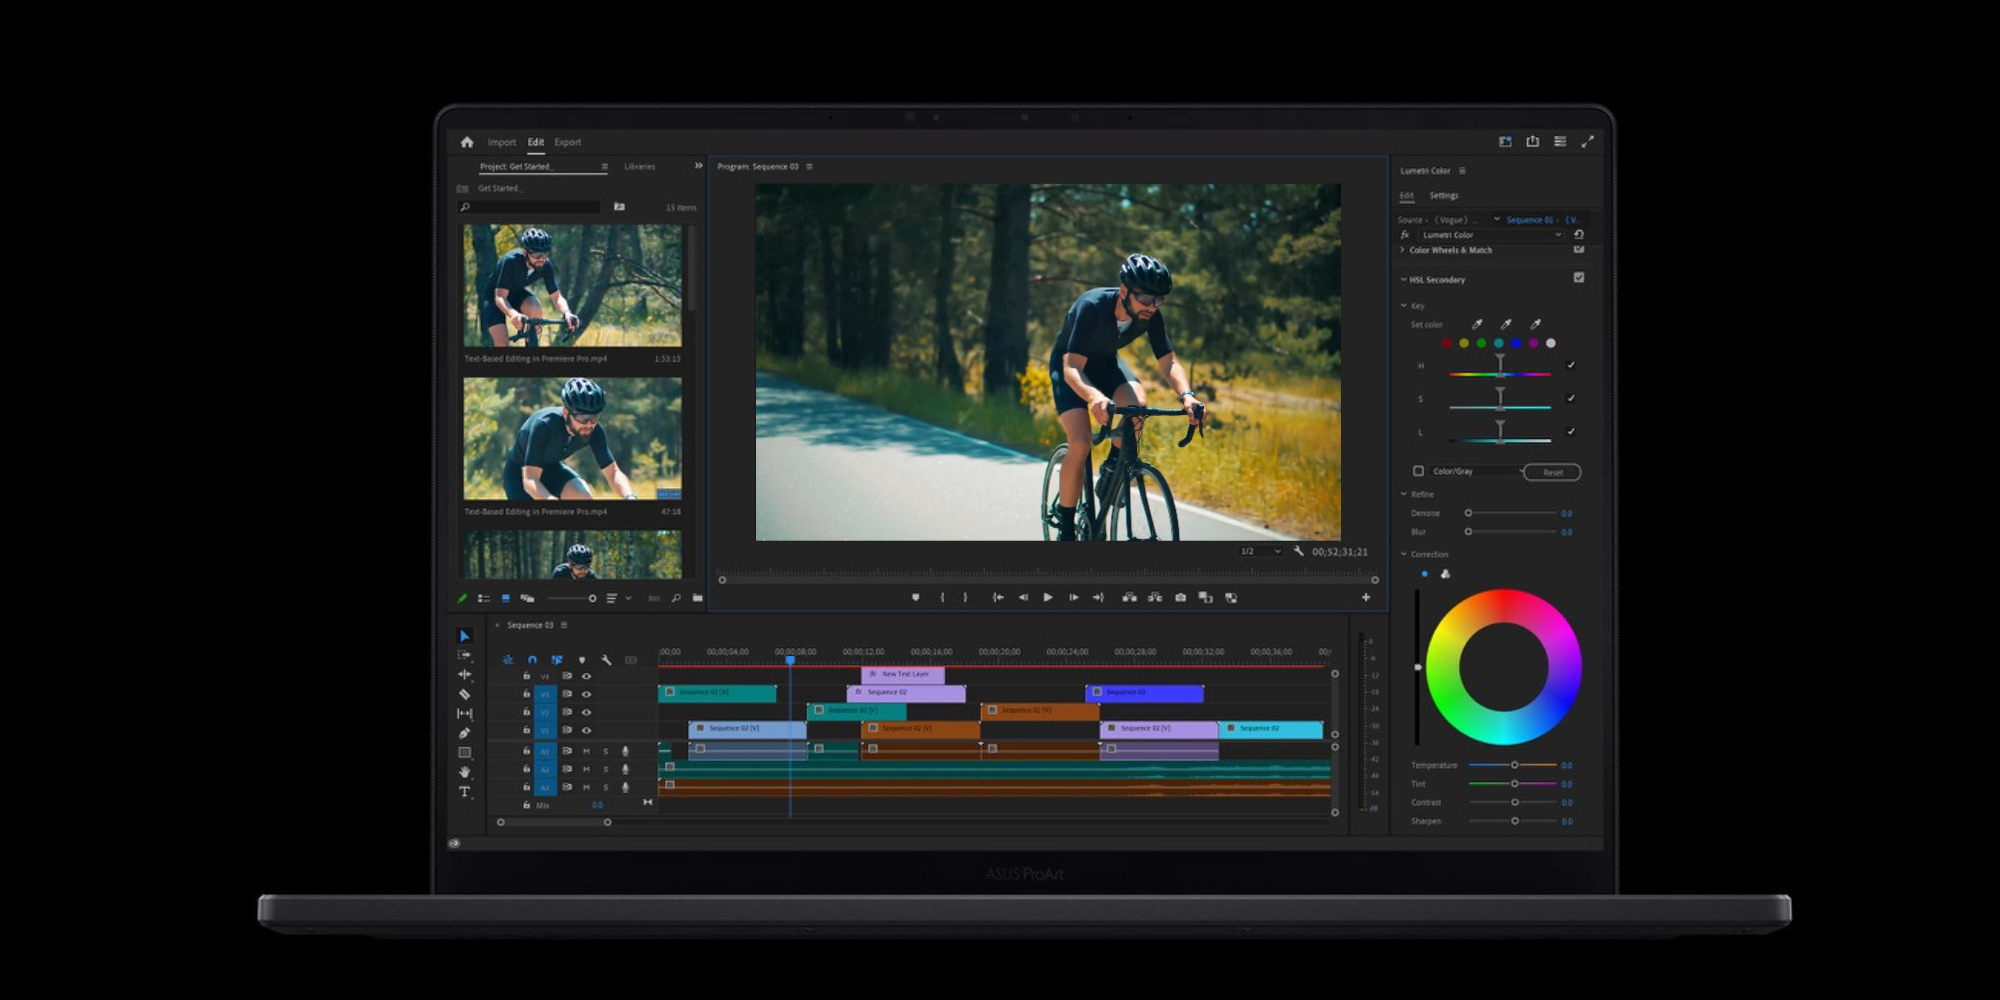
Task: Click the Home icon
Action: (467, 142)
